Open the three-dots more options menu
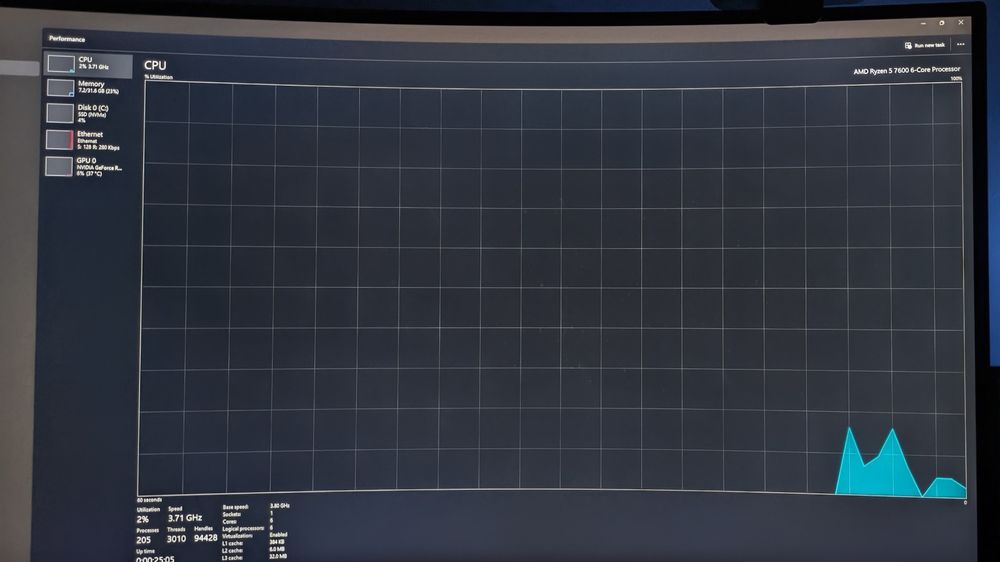Screen dimensions: 1000x562 click(960, 45)
